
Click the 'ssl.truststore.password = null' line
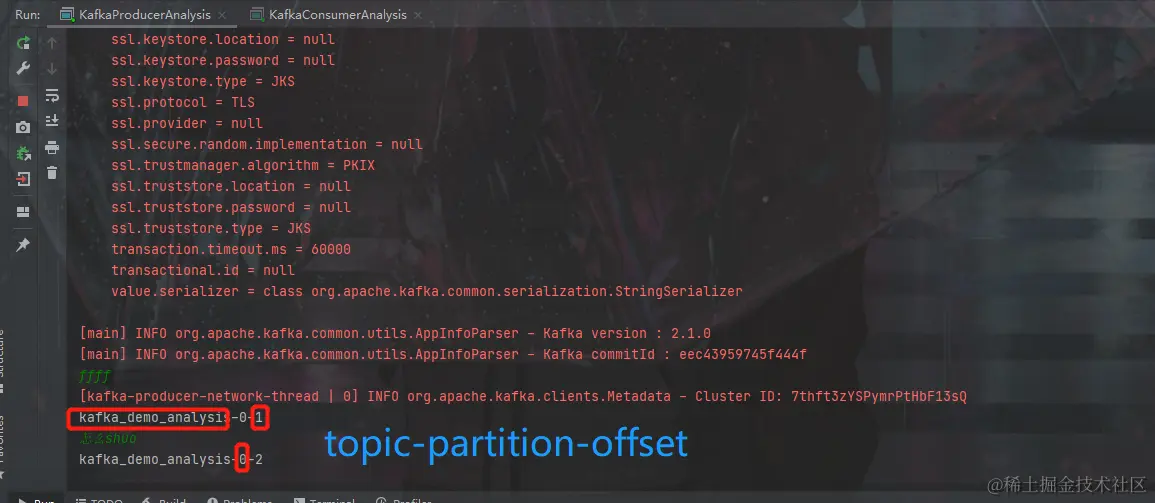click(231, 208)
